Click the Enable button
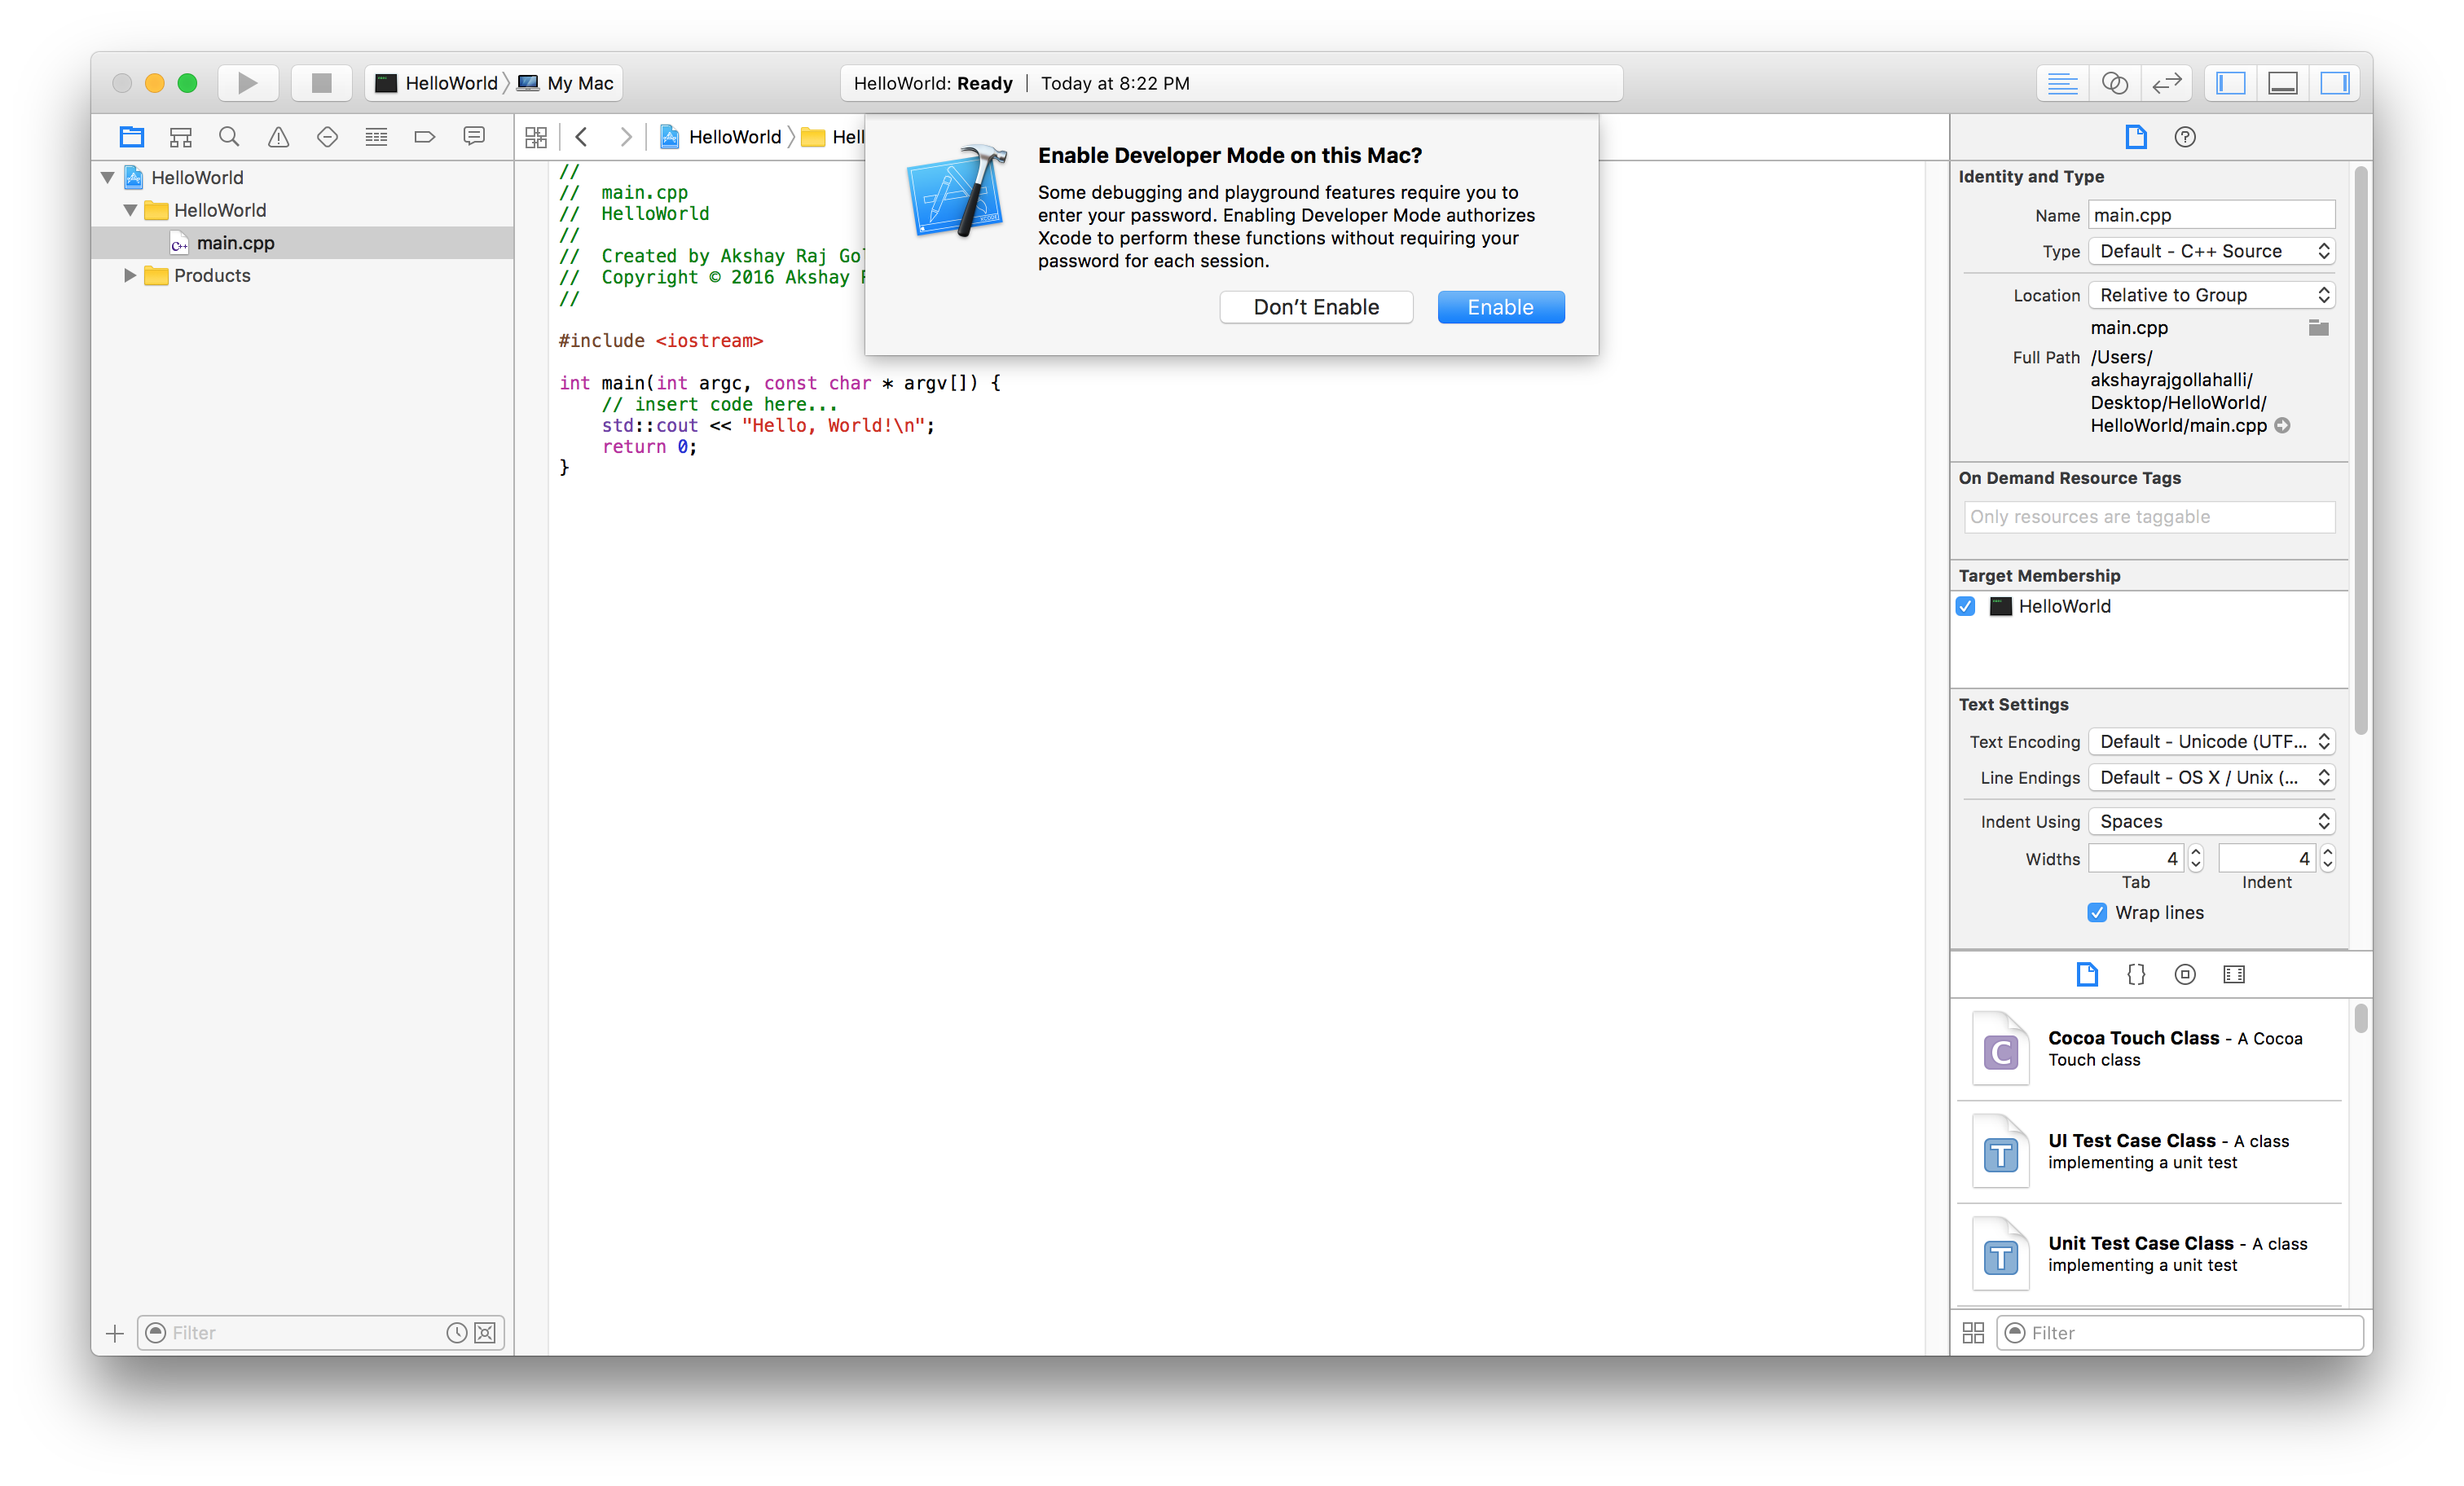This screenshot has height=1486, width=2464. 1500,307
